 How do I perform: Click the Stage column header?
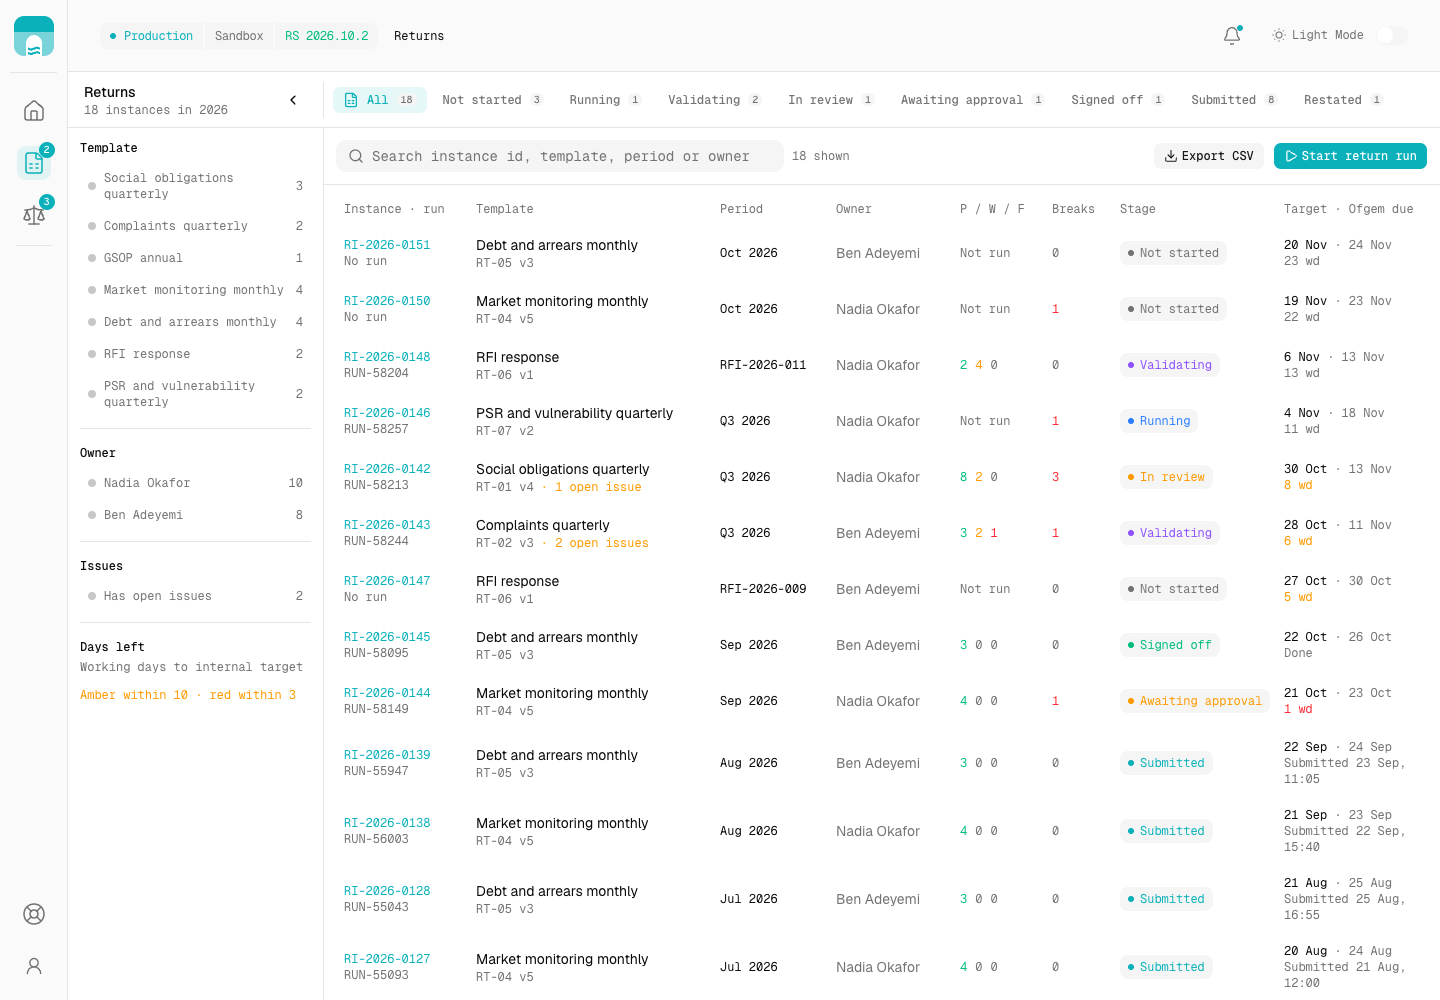click(x=1138, y=209)
